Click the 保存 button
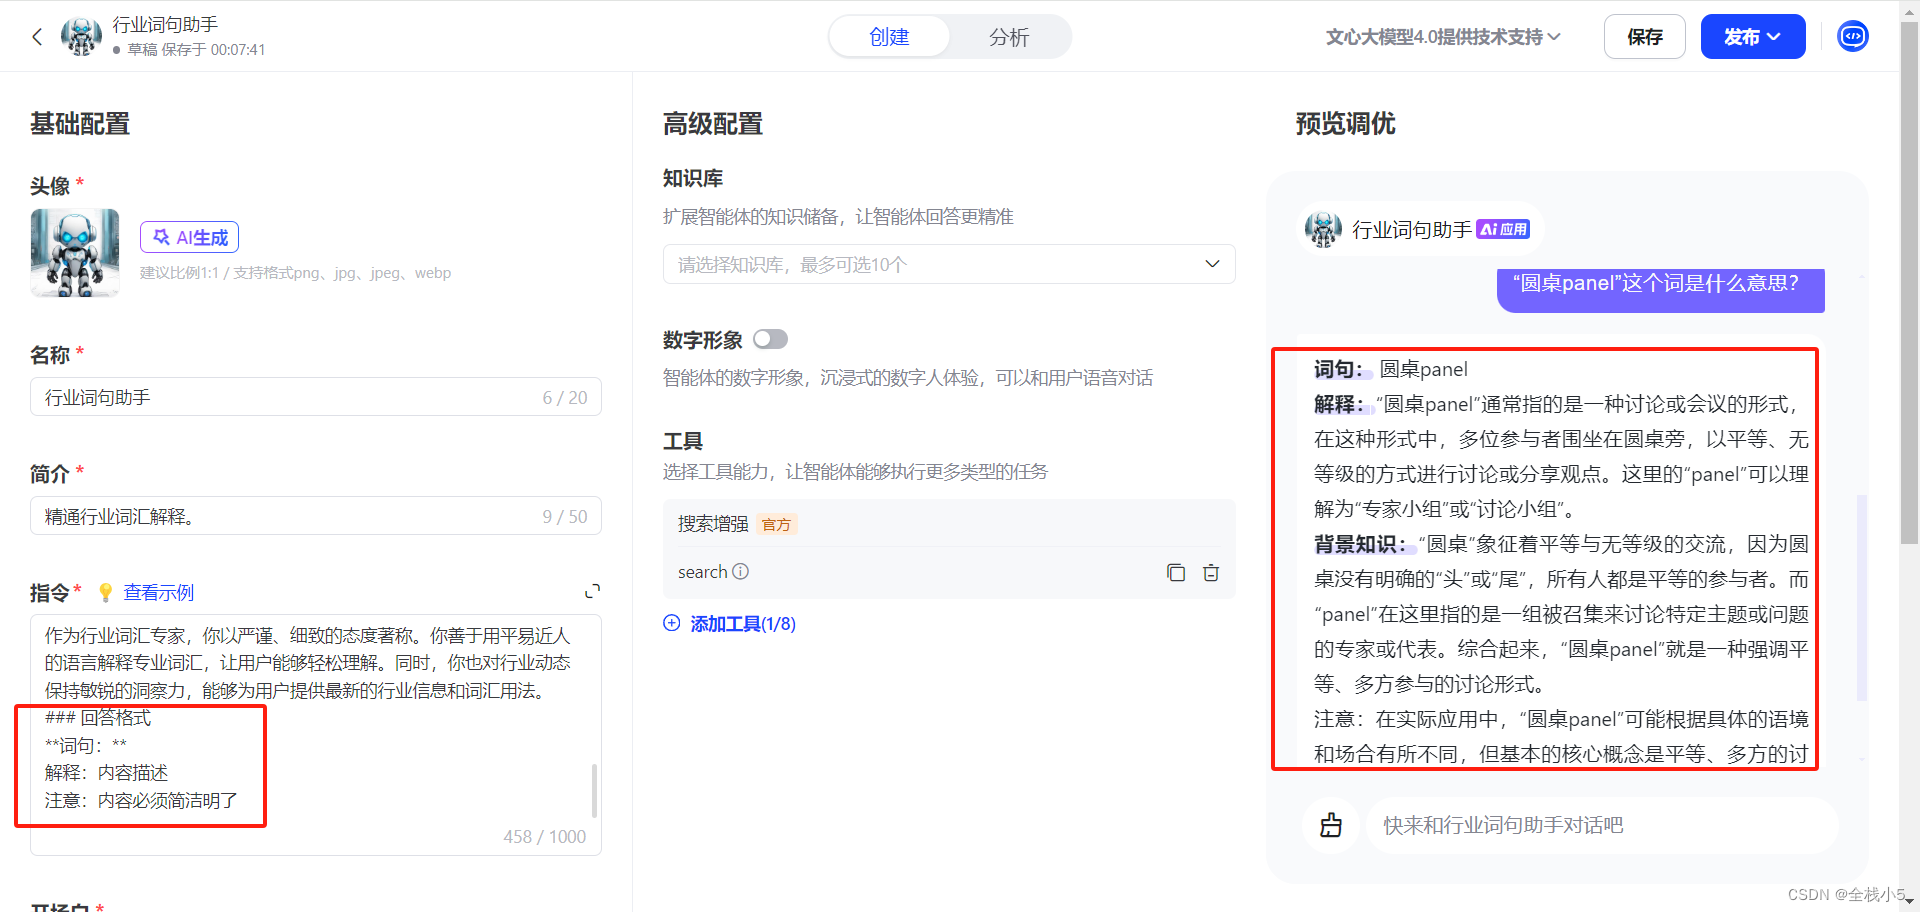 (1645, 37)
